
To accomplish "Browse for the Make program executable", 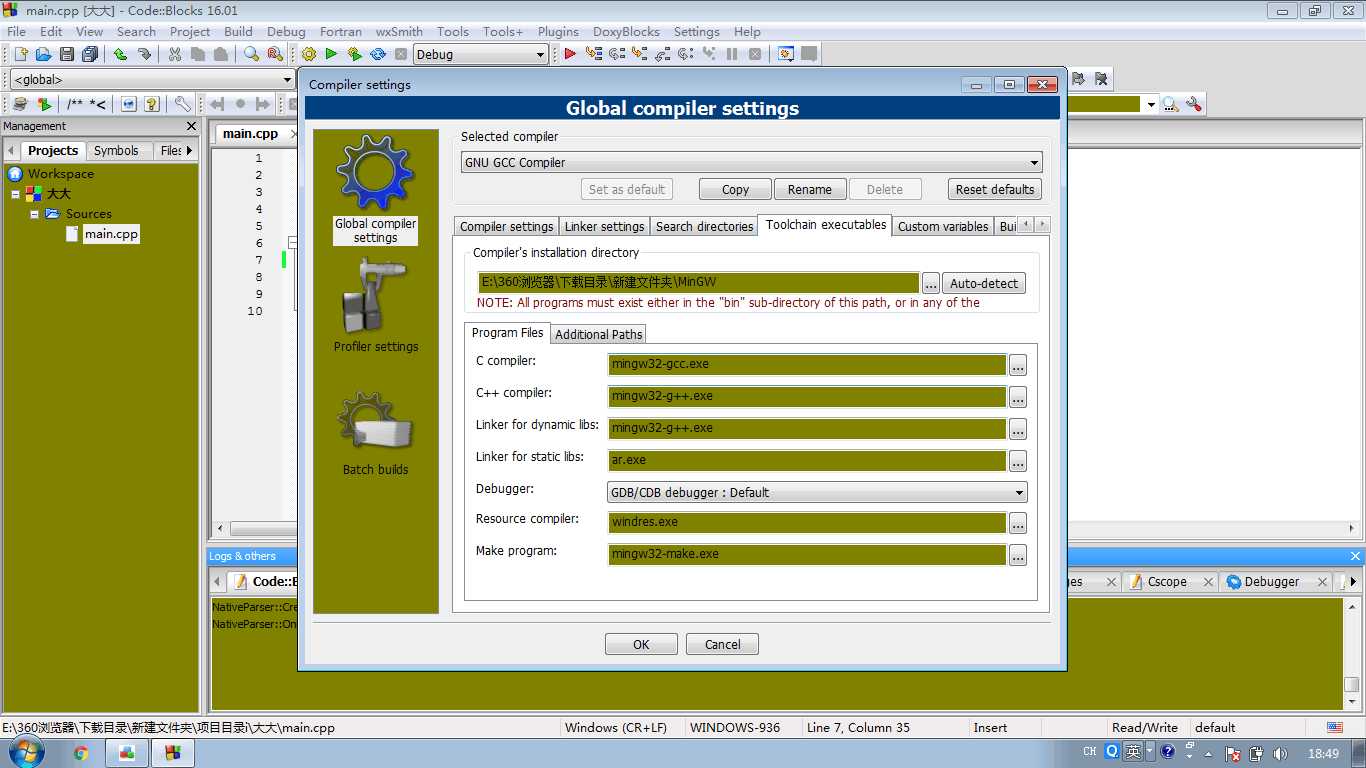I will 1018,555.
